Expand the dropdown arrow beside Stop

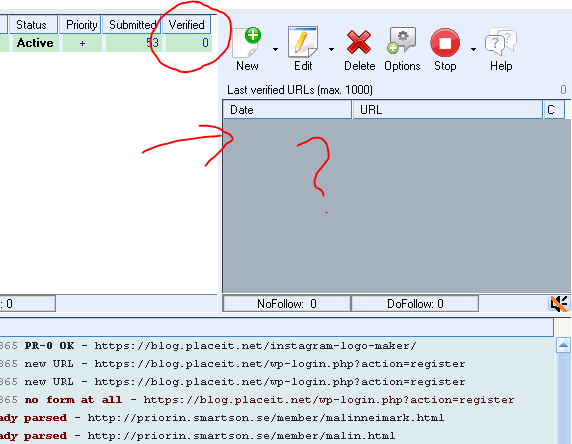(473, 49)
